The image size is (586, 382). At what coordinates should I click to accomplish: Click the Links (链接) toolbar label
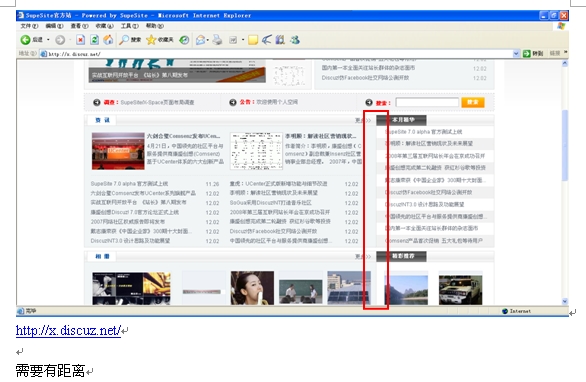point(555,53)
